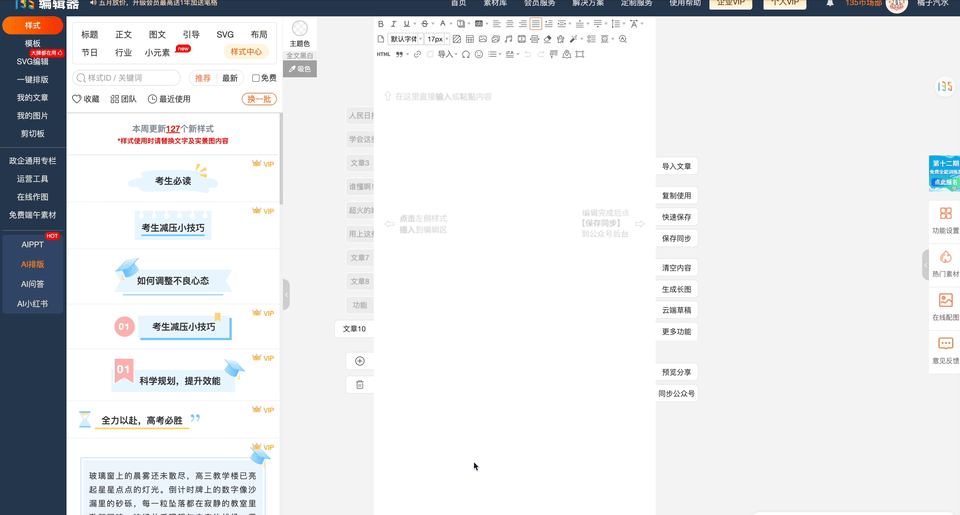Insert music using the note icon
960x515 pixels.
[x=508, y=39]
